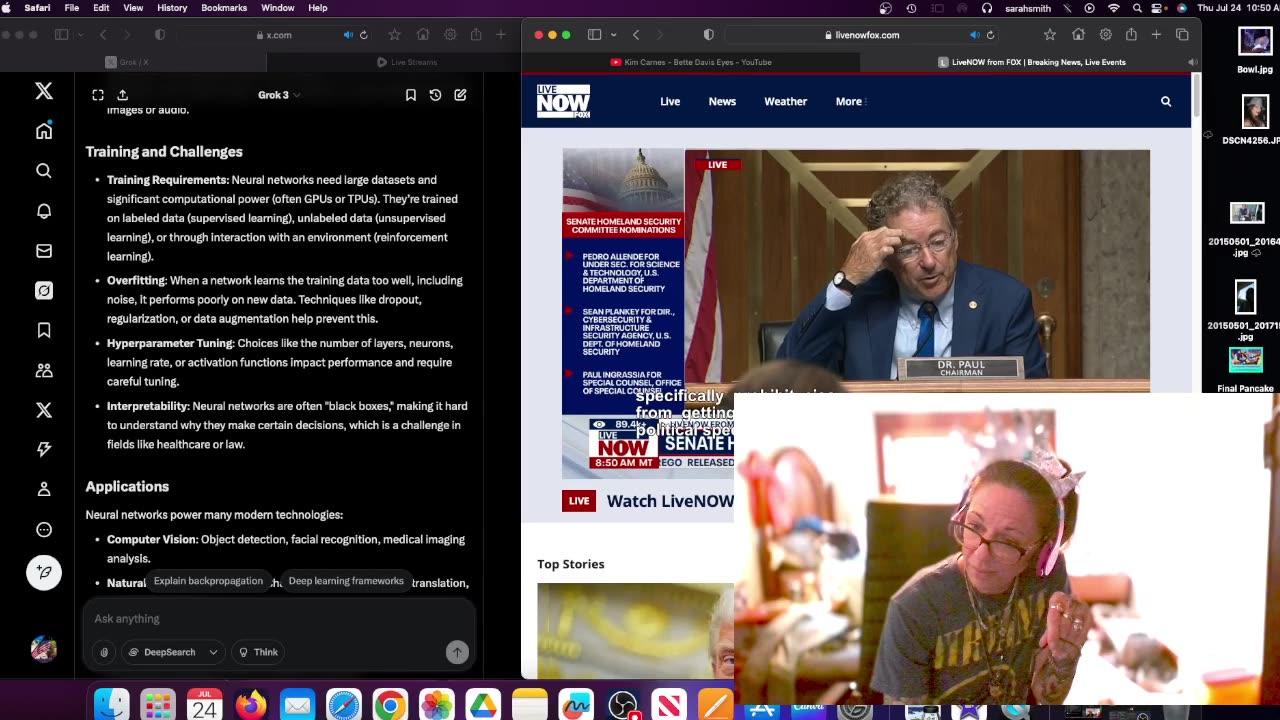Mute audio on the livenowfox.com tab

point(974,35)
